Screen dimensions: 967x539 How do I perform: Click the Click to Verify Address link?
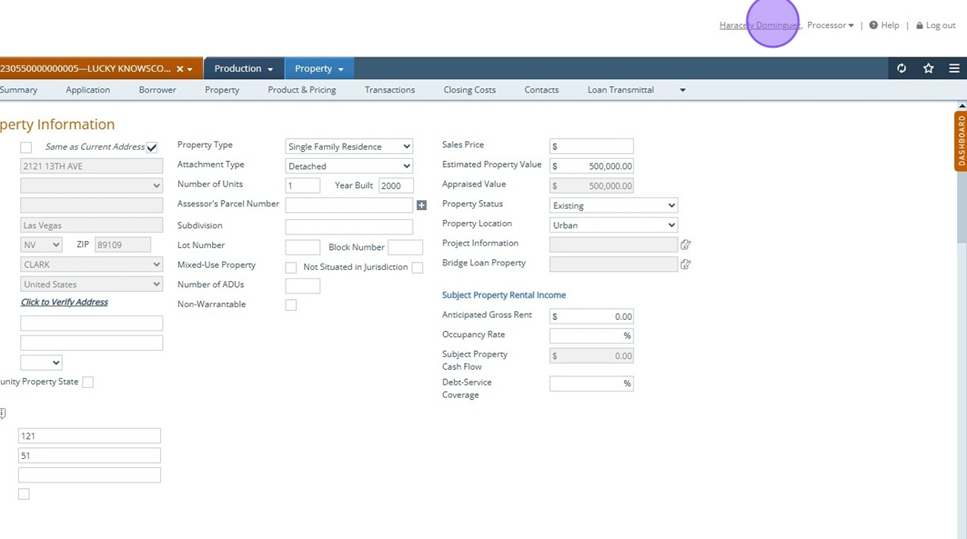click(64, 302)
